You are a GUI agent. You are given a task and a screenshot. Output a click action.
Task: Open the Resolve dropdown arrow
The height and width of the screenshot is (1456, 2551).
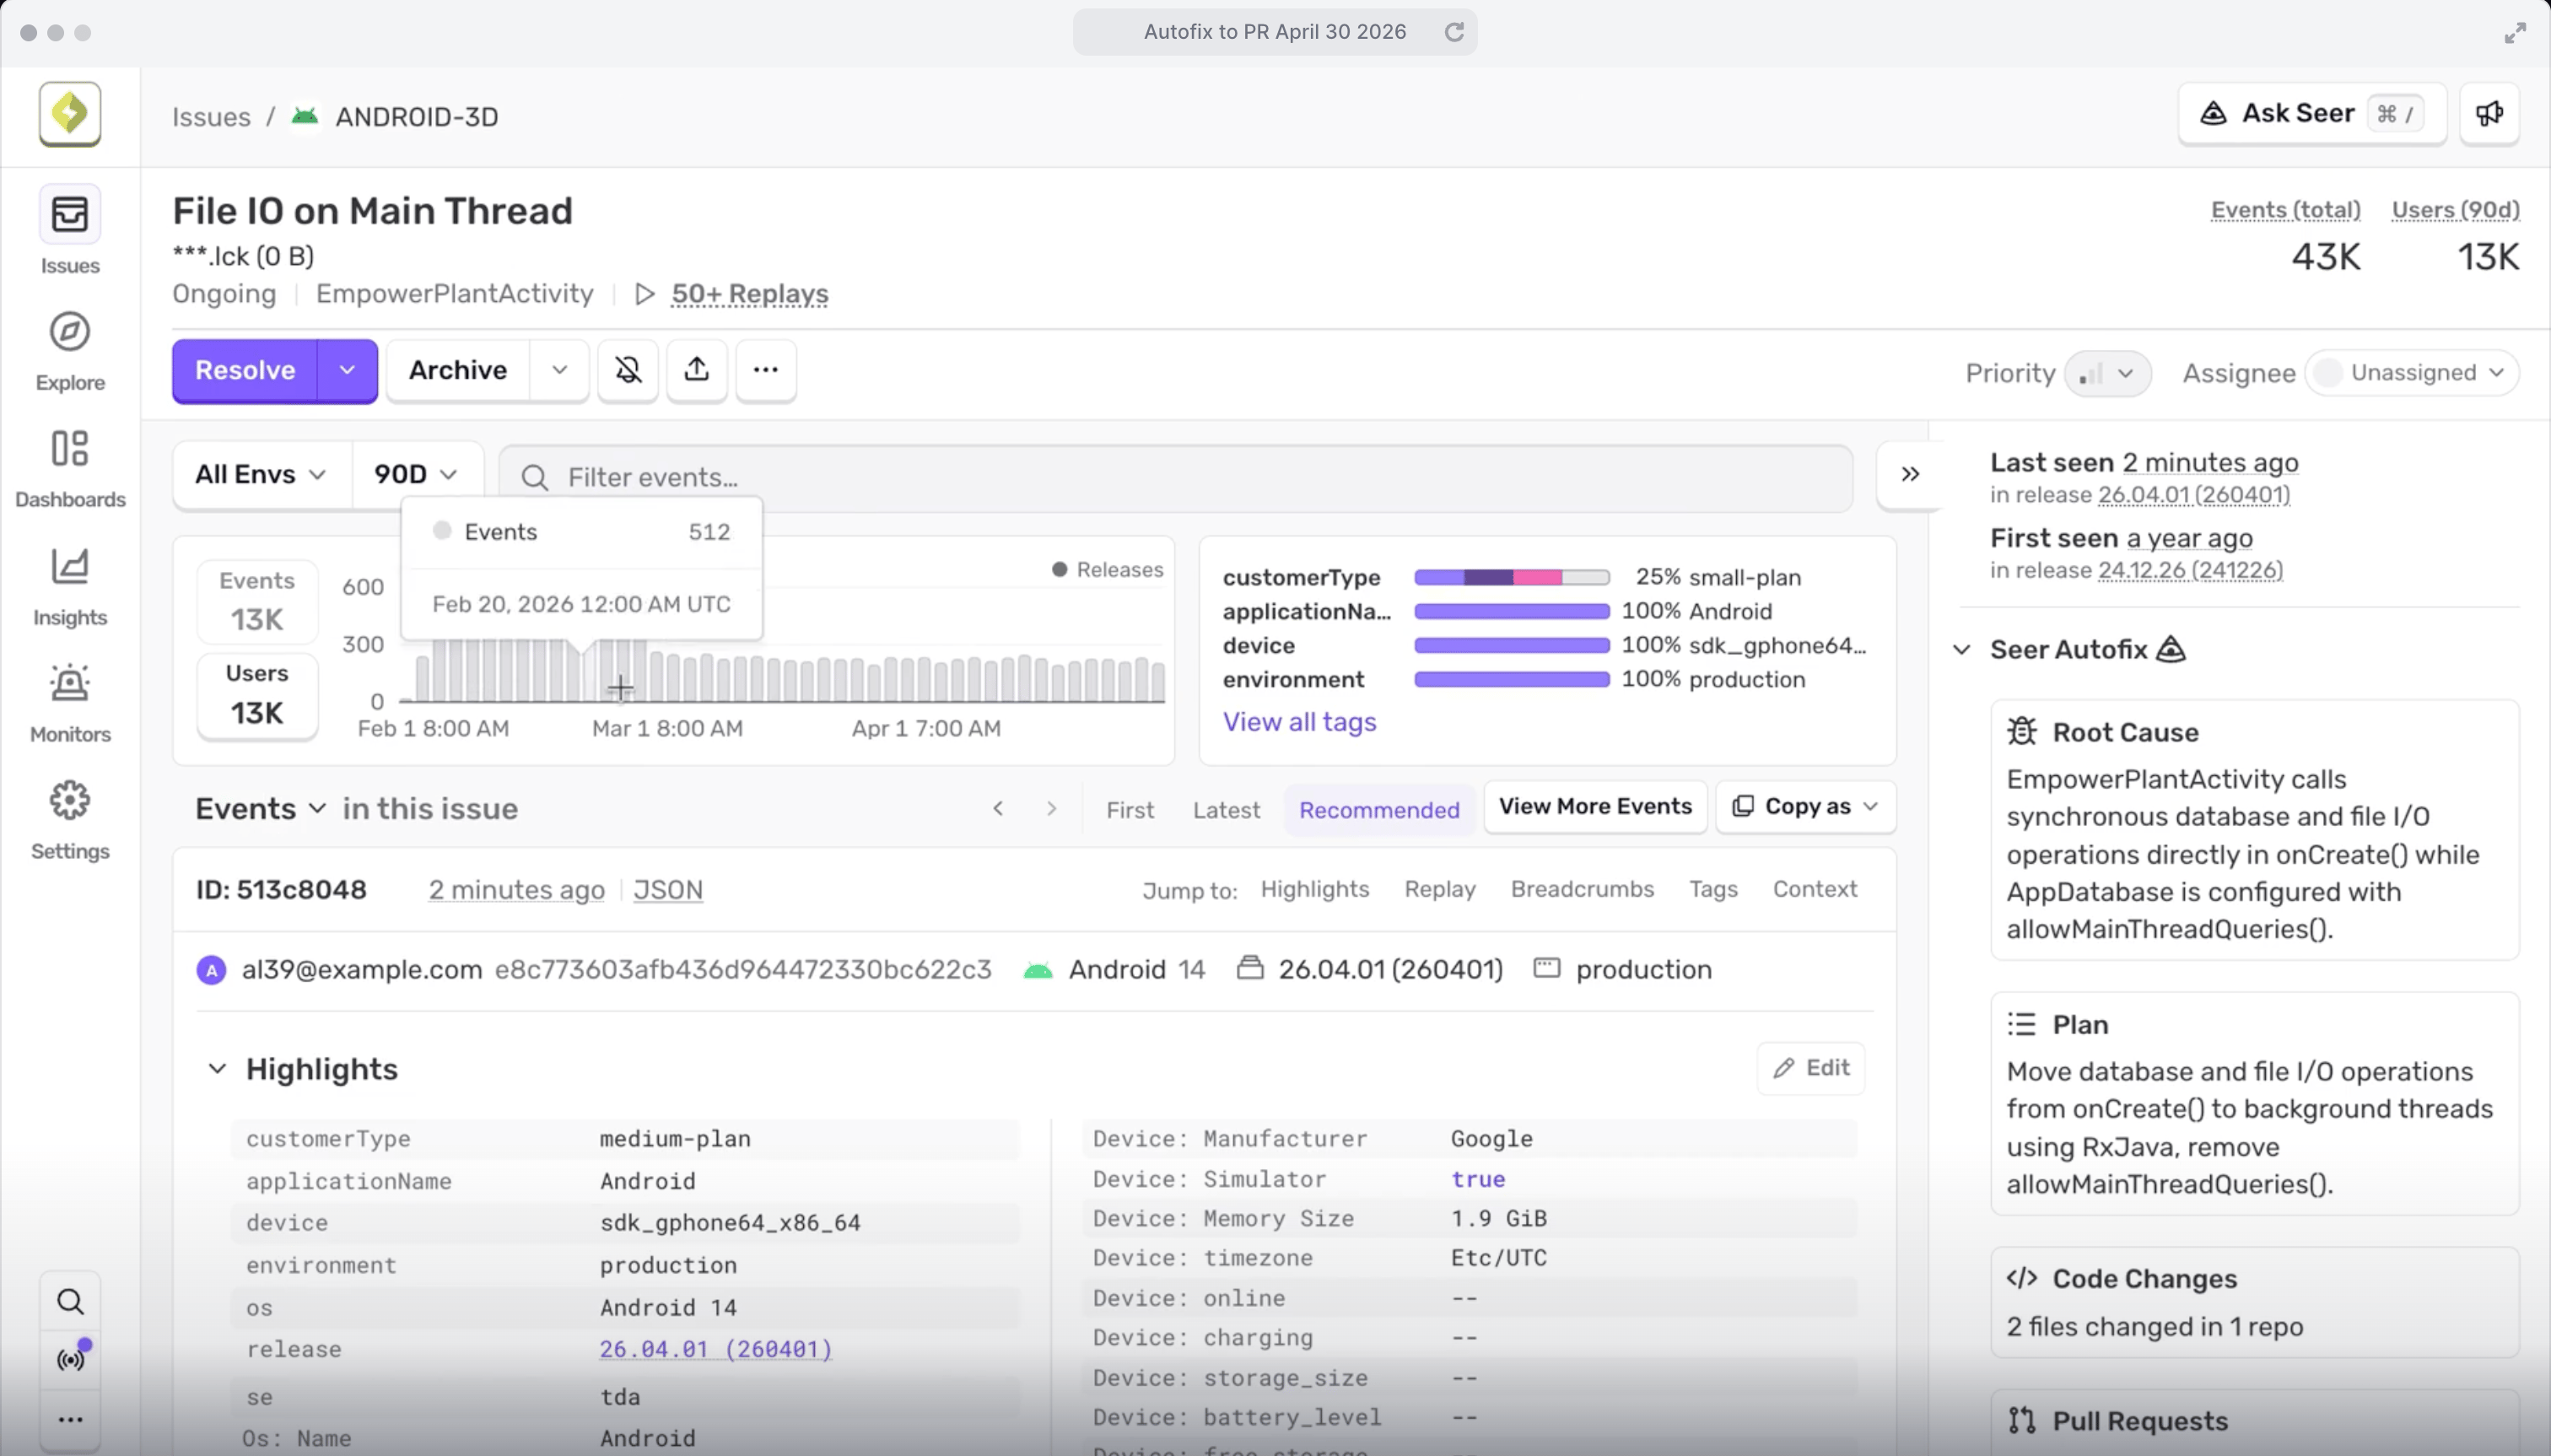point(347,370)
